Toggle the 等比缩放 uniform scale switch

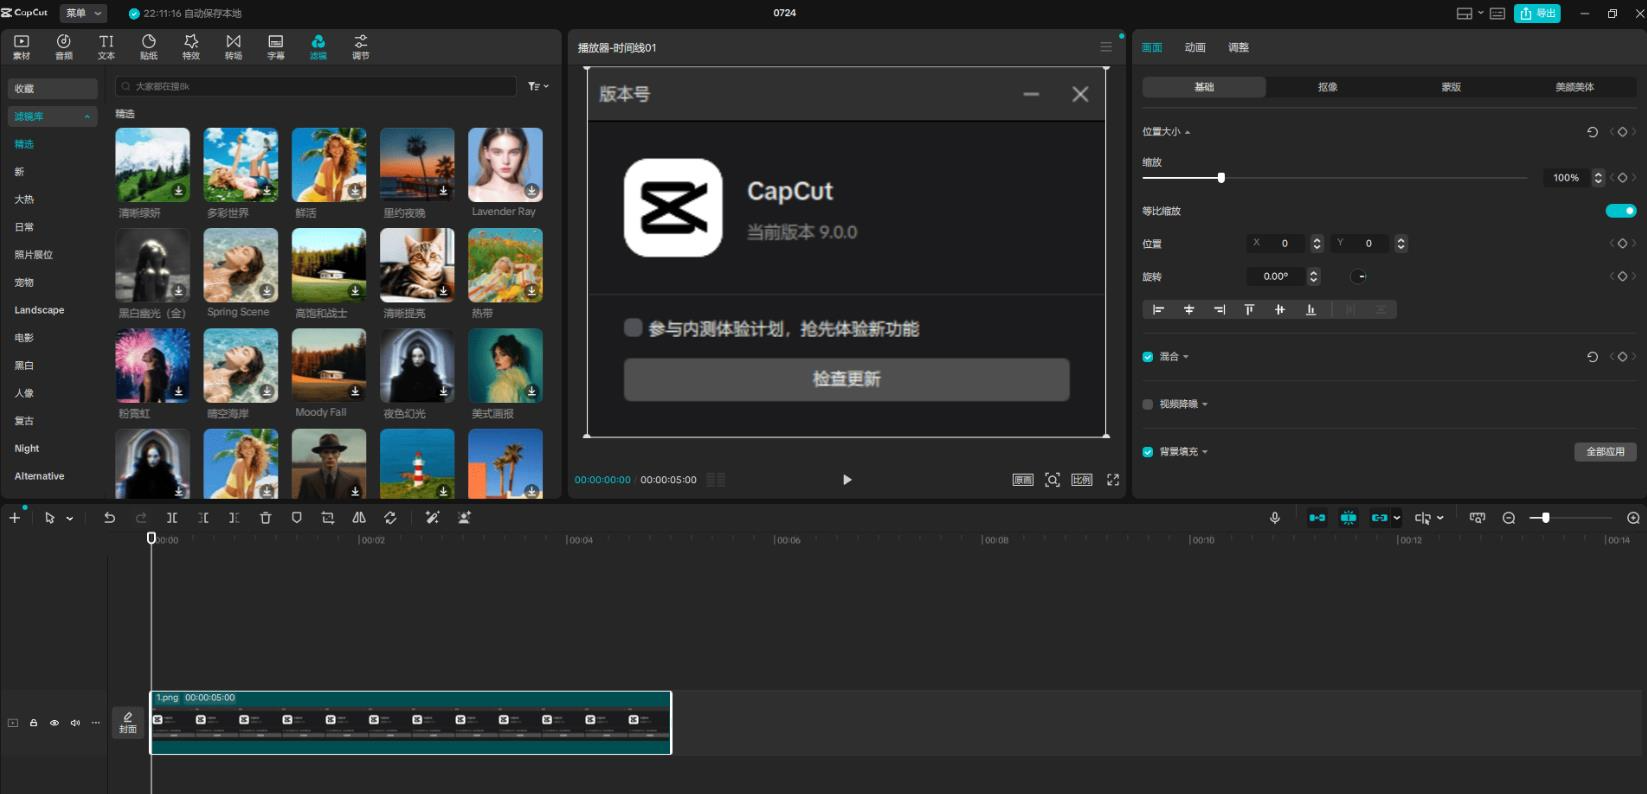coord(1621,211)
